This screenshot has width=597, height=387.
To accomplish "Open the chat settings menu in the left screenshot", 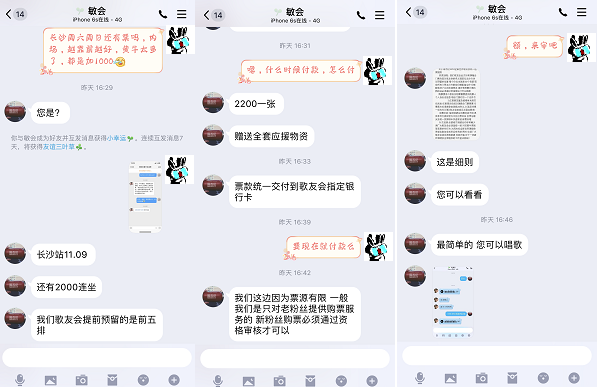I will (182, 14).
